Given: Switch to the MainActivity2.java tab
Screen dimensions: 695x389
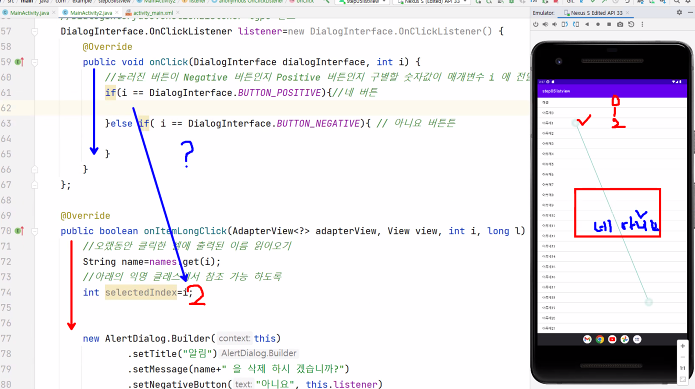Looking at the screenshot, I should (91, 13).
